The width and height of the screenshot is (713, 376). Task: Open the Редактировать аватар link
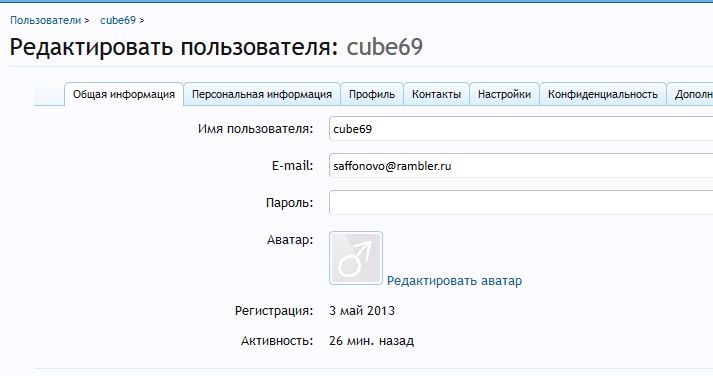pos(454,281)
